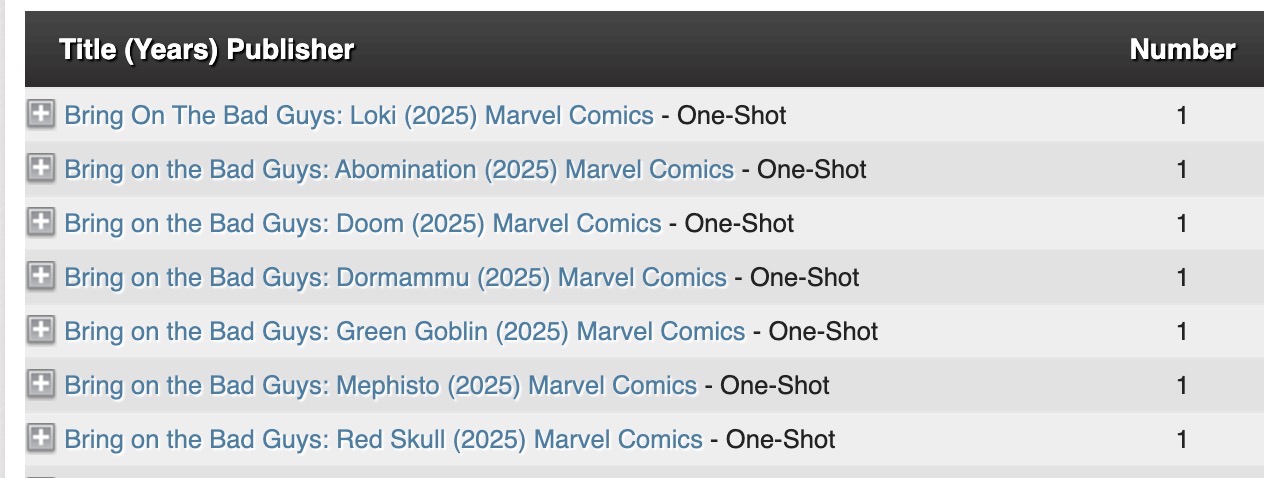Expand the Loki one-shot row
Viewport: 1264px width, 478px height.
(x=40, y=115)
